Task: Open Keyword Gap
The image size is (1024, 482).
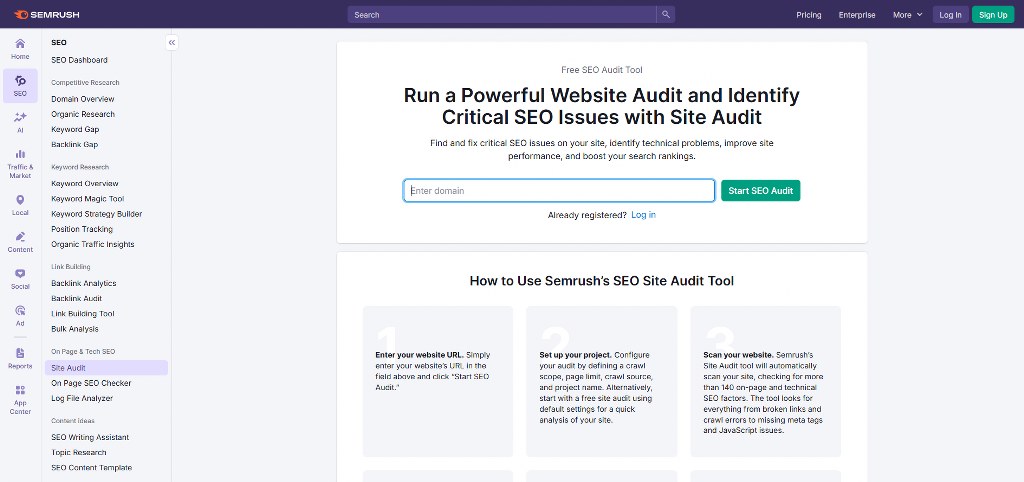Action: click(75, 129)
